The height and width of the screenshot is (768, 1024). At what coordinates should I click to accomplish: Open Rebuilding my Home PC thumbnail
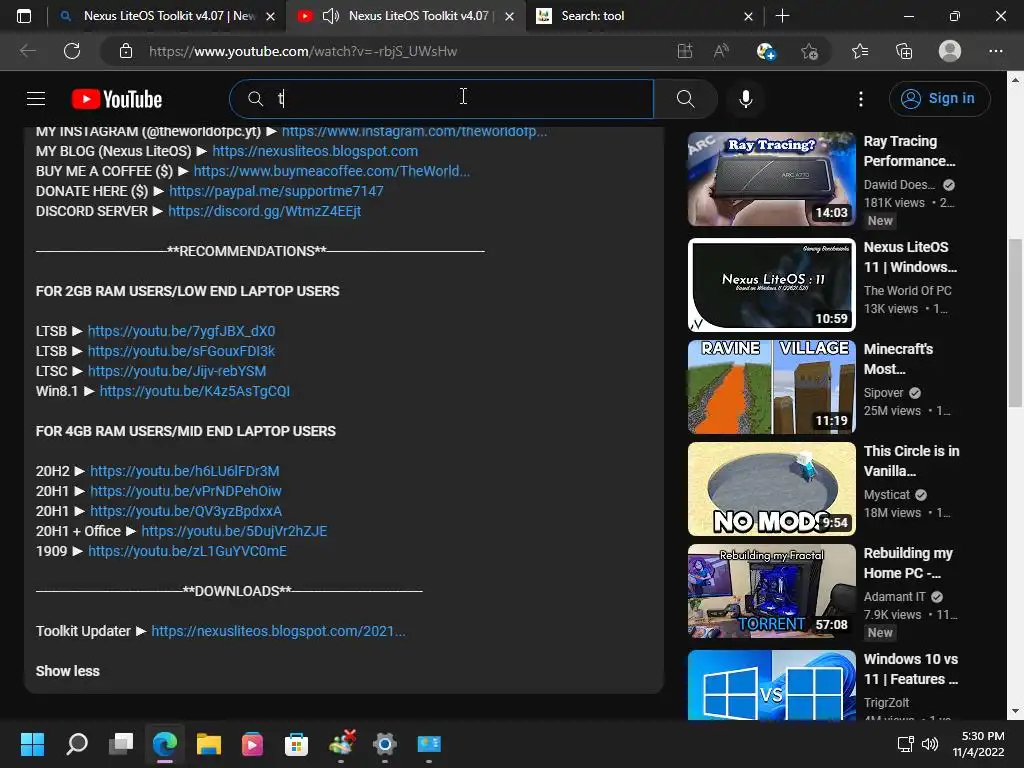tap(771, 591)
